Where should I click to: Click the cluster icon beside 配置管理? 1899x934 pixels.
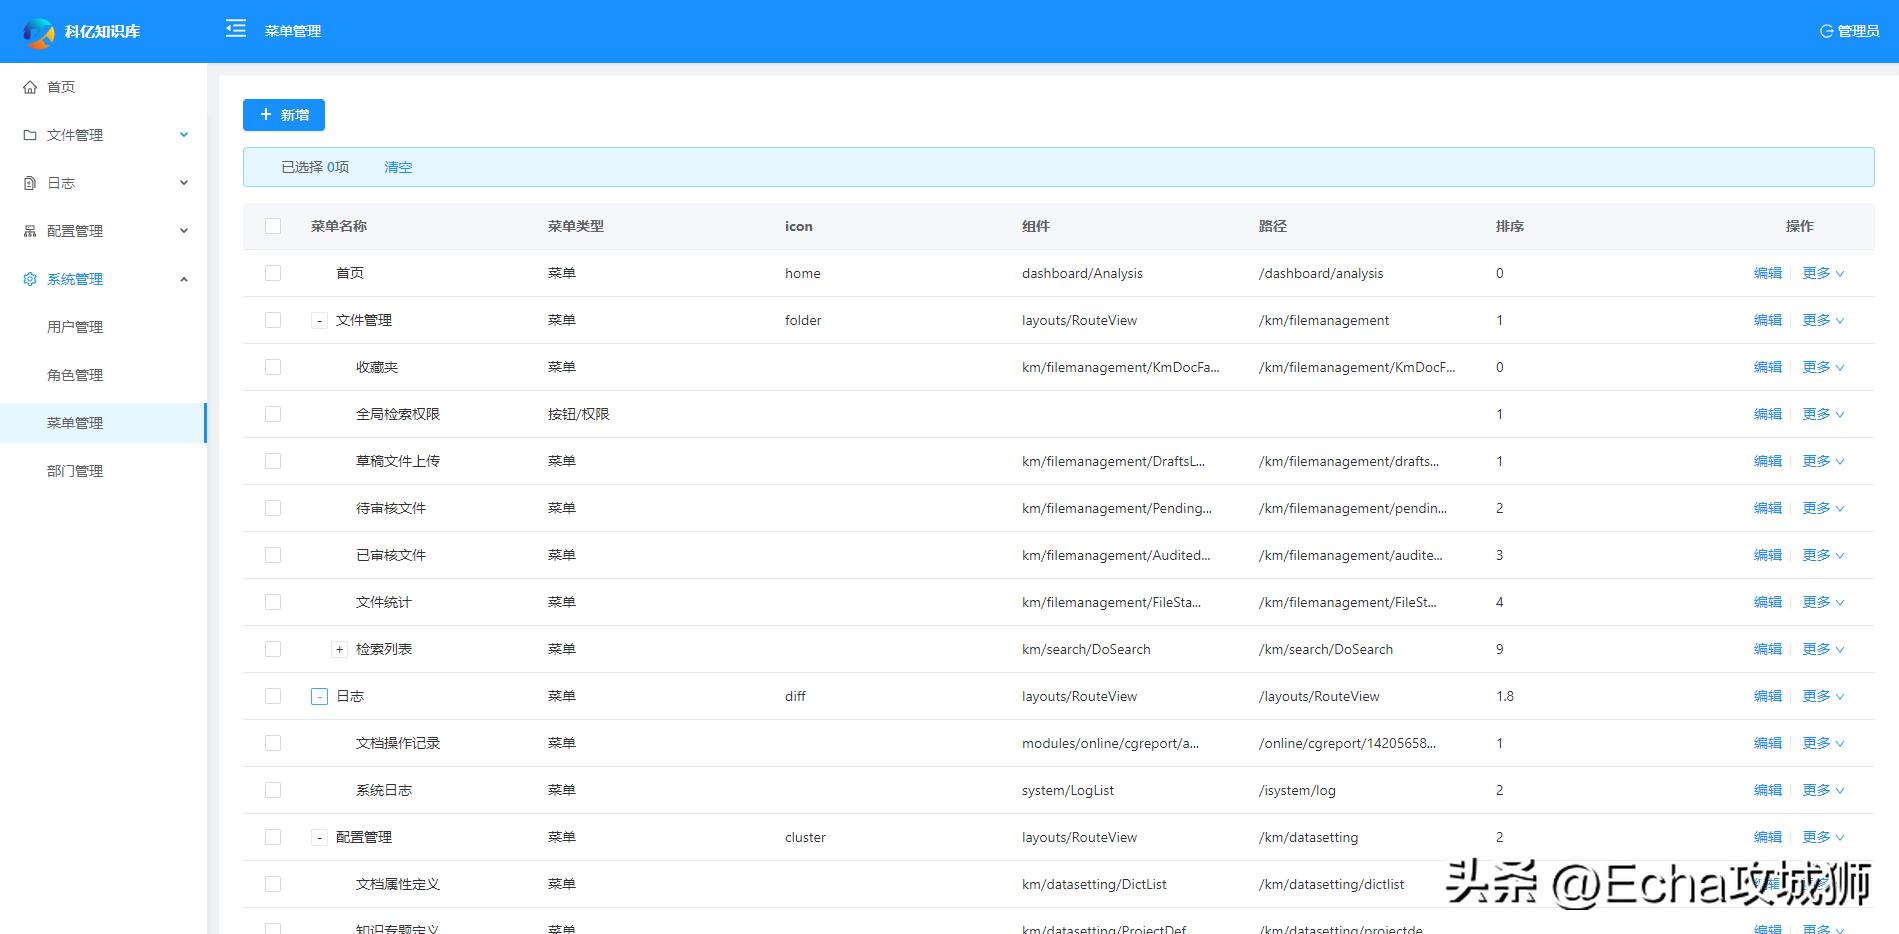coord(30,231)
